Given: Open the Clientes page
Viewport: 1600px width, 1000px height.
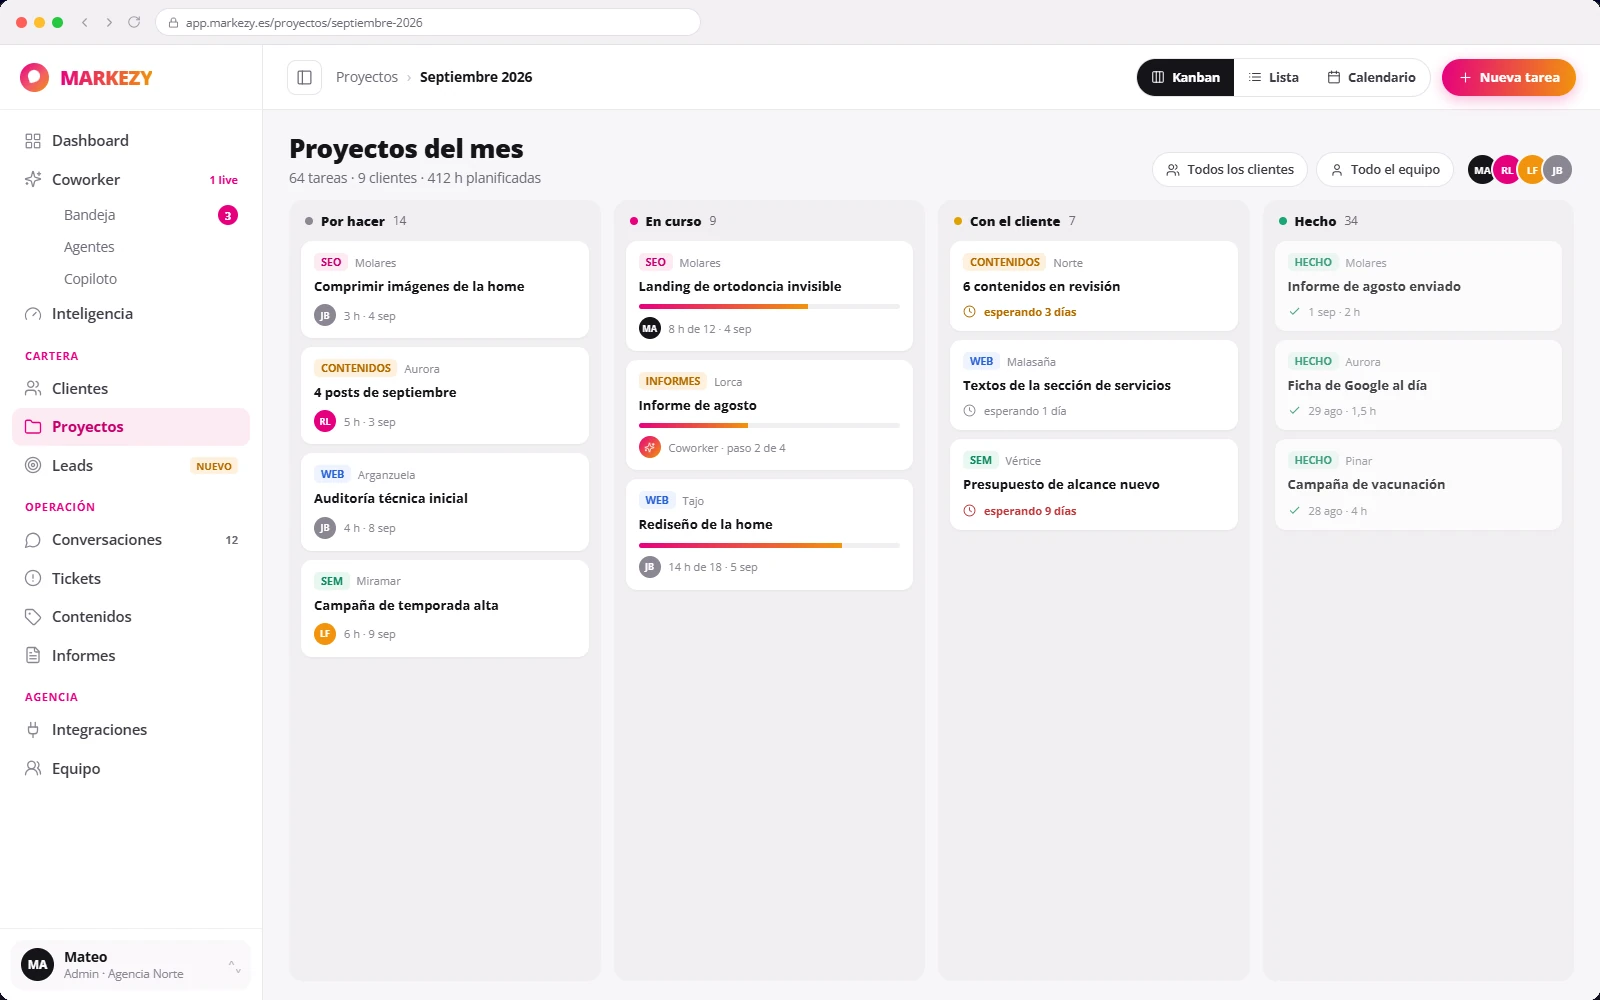Looking at the screenshot, I should click(x=131, y=389).
